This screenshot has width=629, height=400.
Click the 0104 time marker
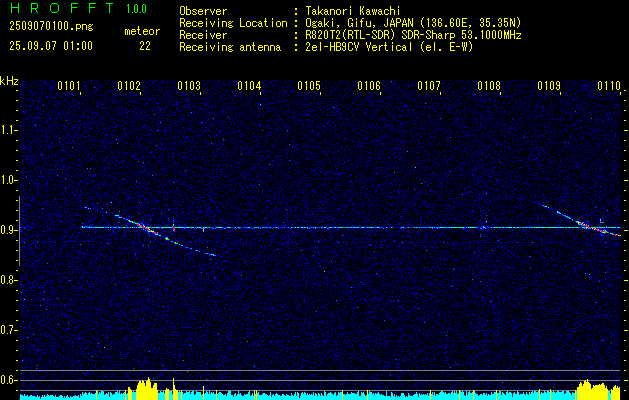pyautogui.click(x=249, y=85)
